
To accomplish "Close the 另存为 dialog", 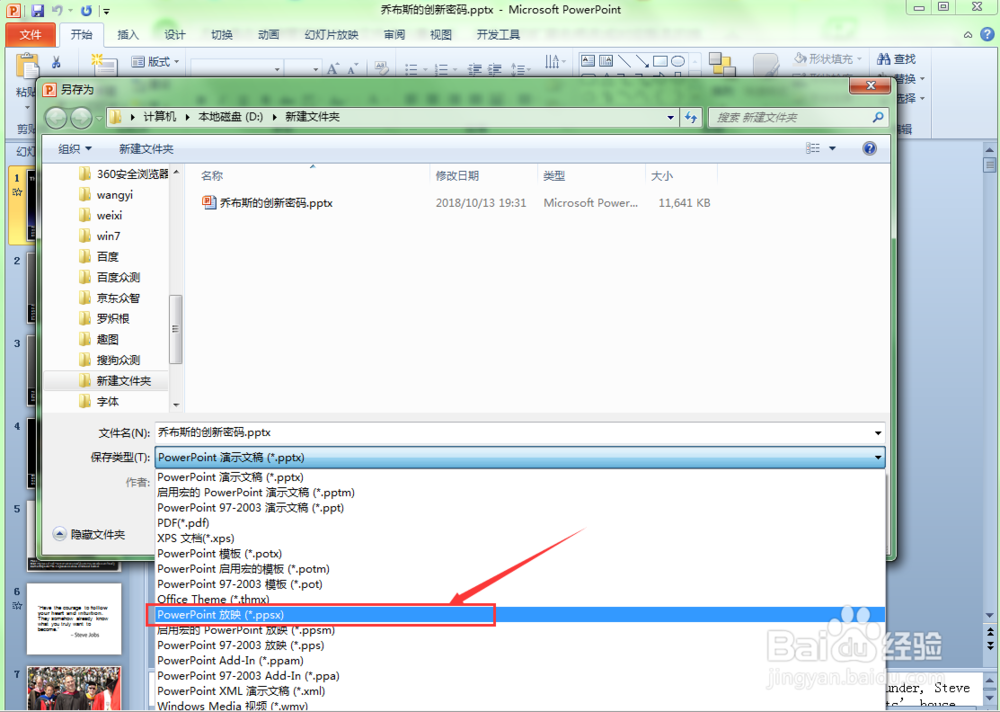I will (x=871, y=85).
